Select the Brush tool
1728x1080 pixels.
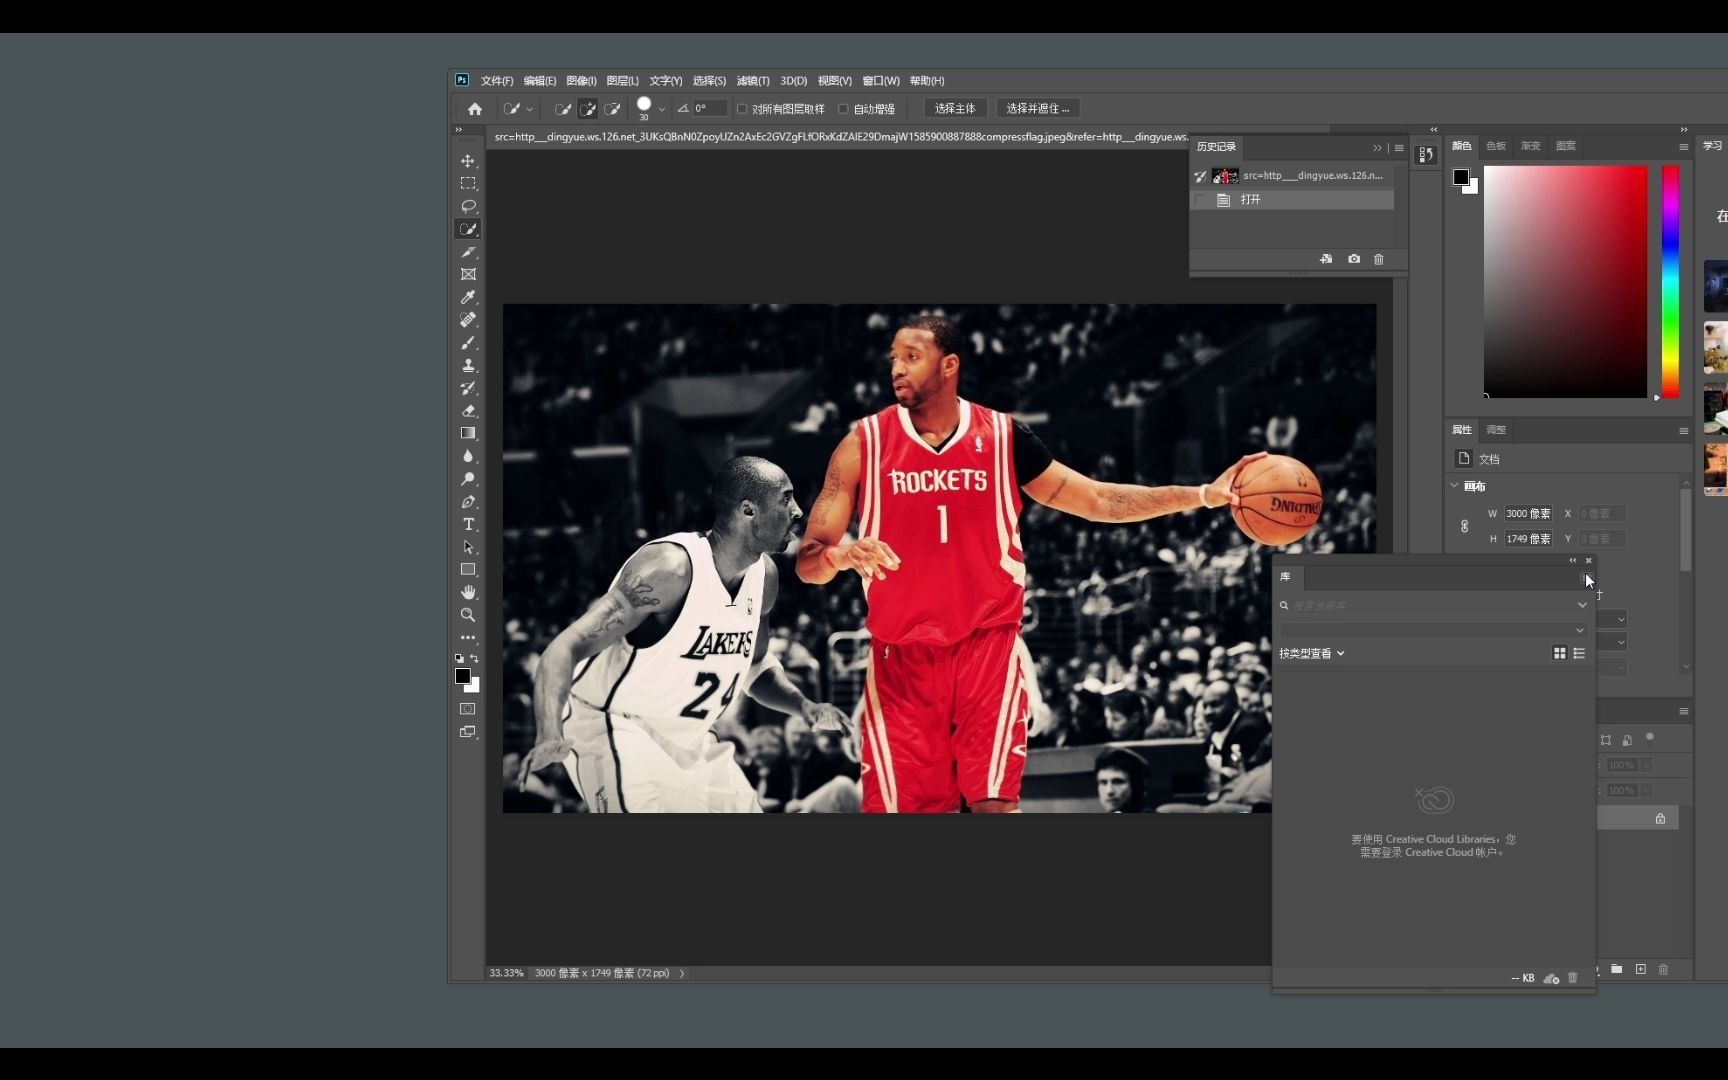(x=468, y=343)
